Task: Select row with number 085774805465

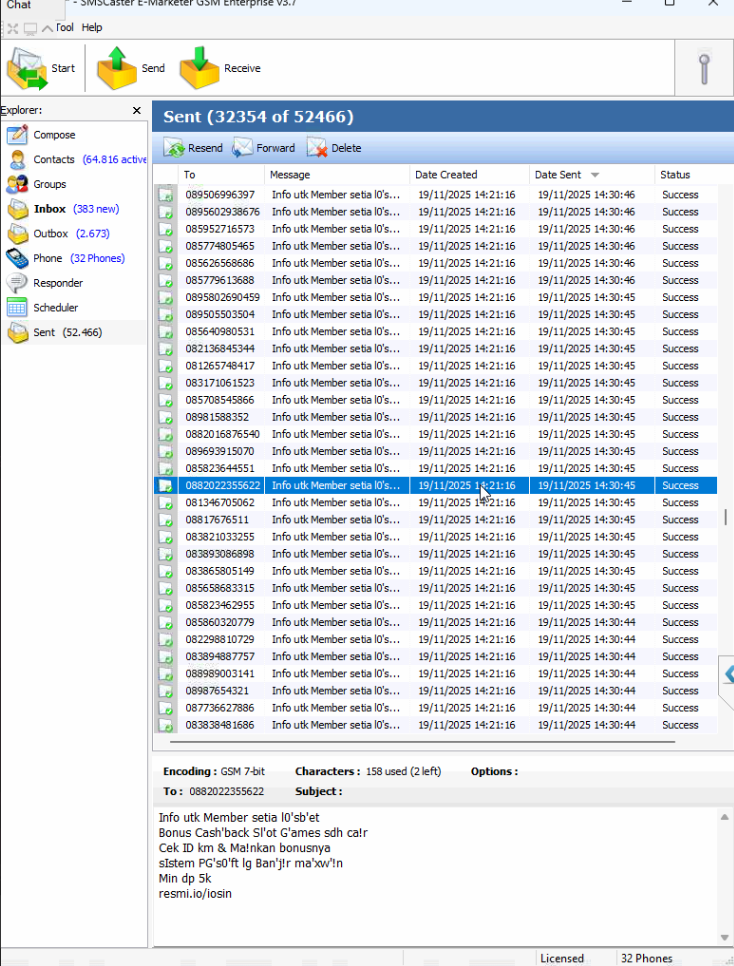Action: [x=435, y=246]
